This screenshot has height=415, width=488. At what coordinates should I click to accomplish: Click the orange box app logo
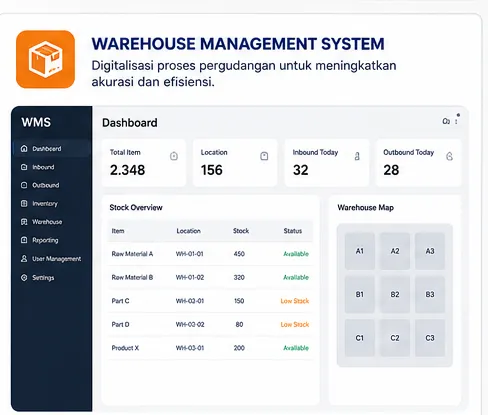click(x=45, y=59)
